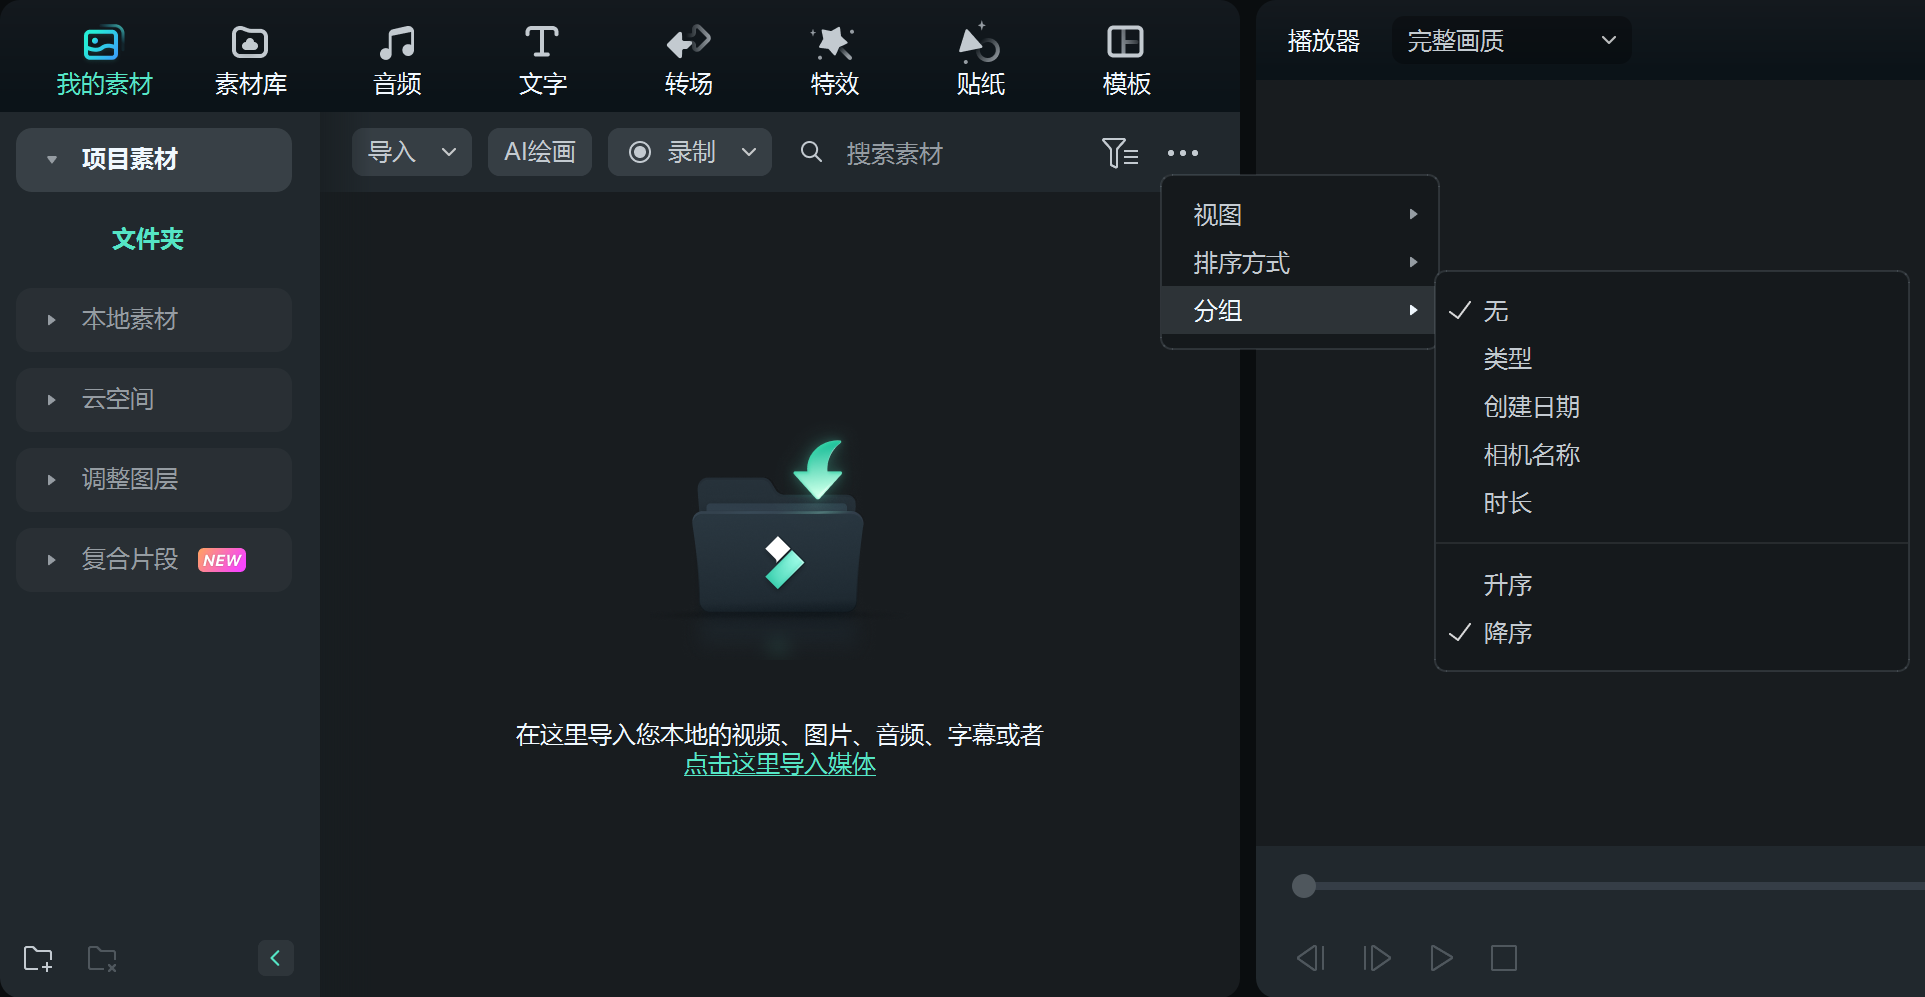Open the 完整画质 quality dropdown

pos(1510,40)
